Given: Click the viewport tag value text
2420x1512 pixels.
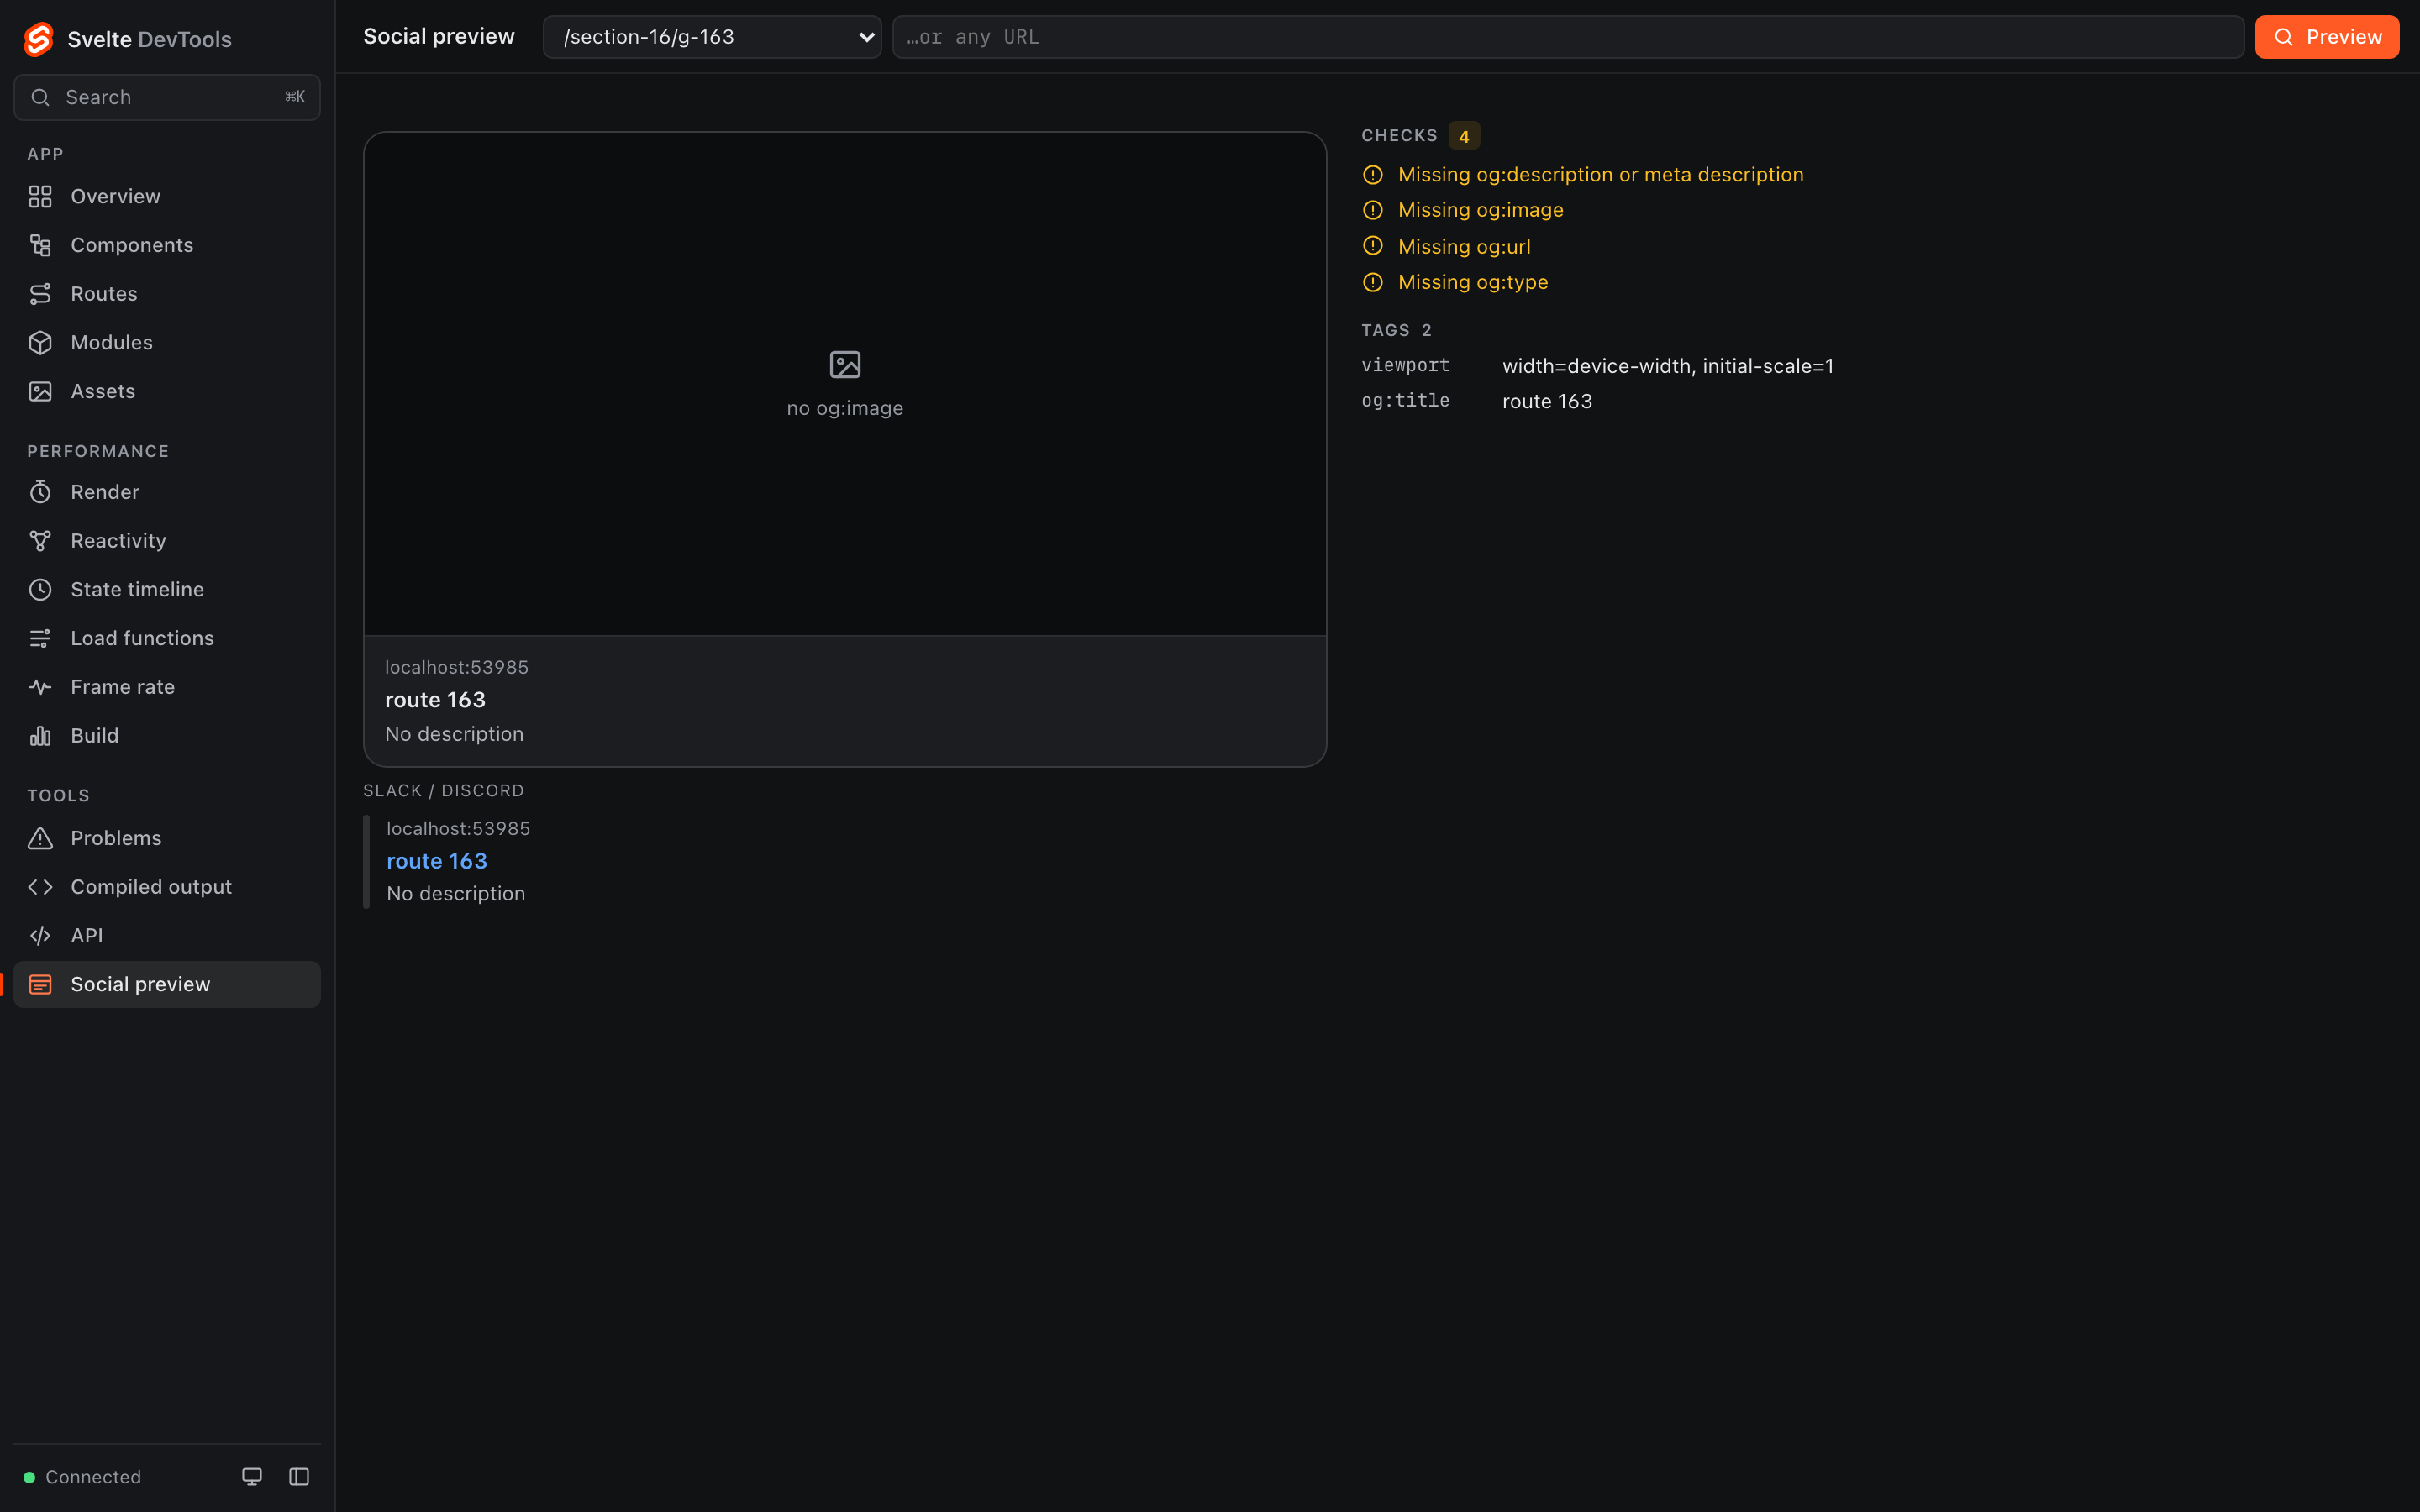Looking at the screenshot, I should click(1668, 366).
